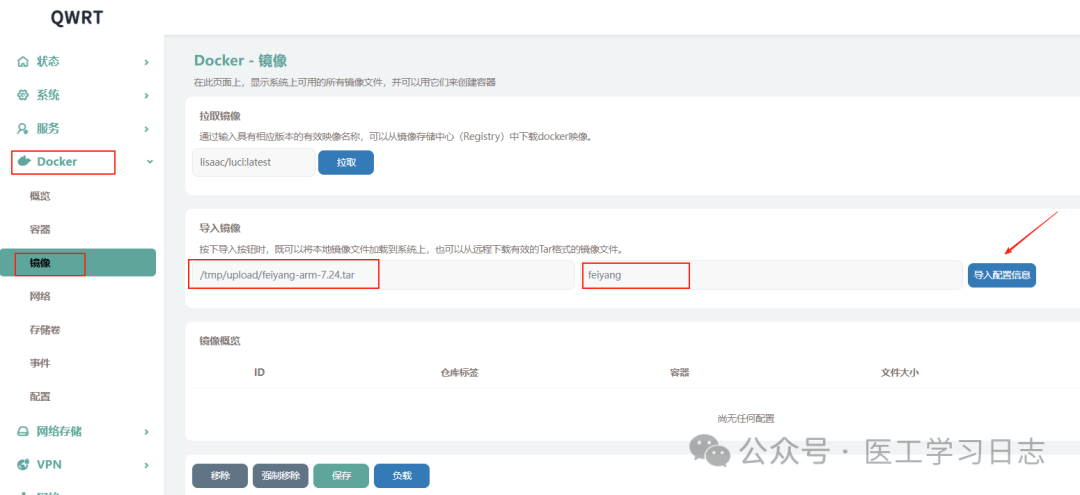Viewport: 1080px width, 495px height.
Task: Expand the 状态 menu chevron
Action: tap(147, 62)
